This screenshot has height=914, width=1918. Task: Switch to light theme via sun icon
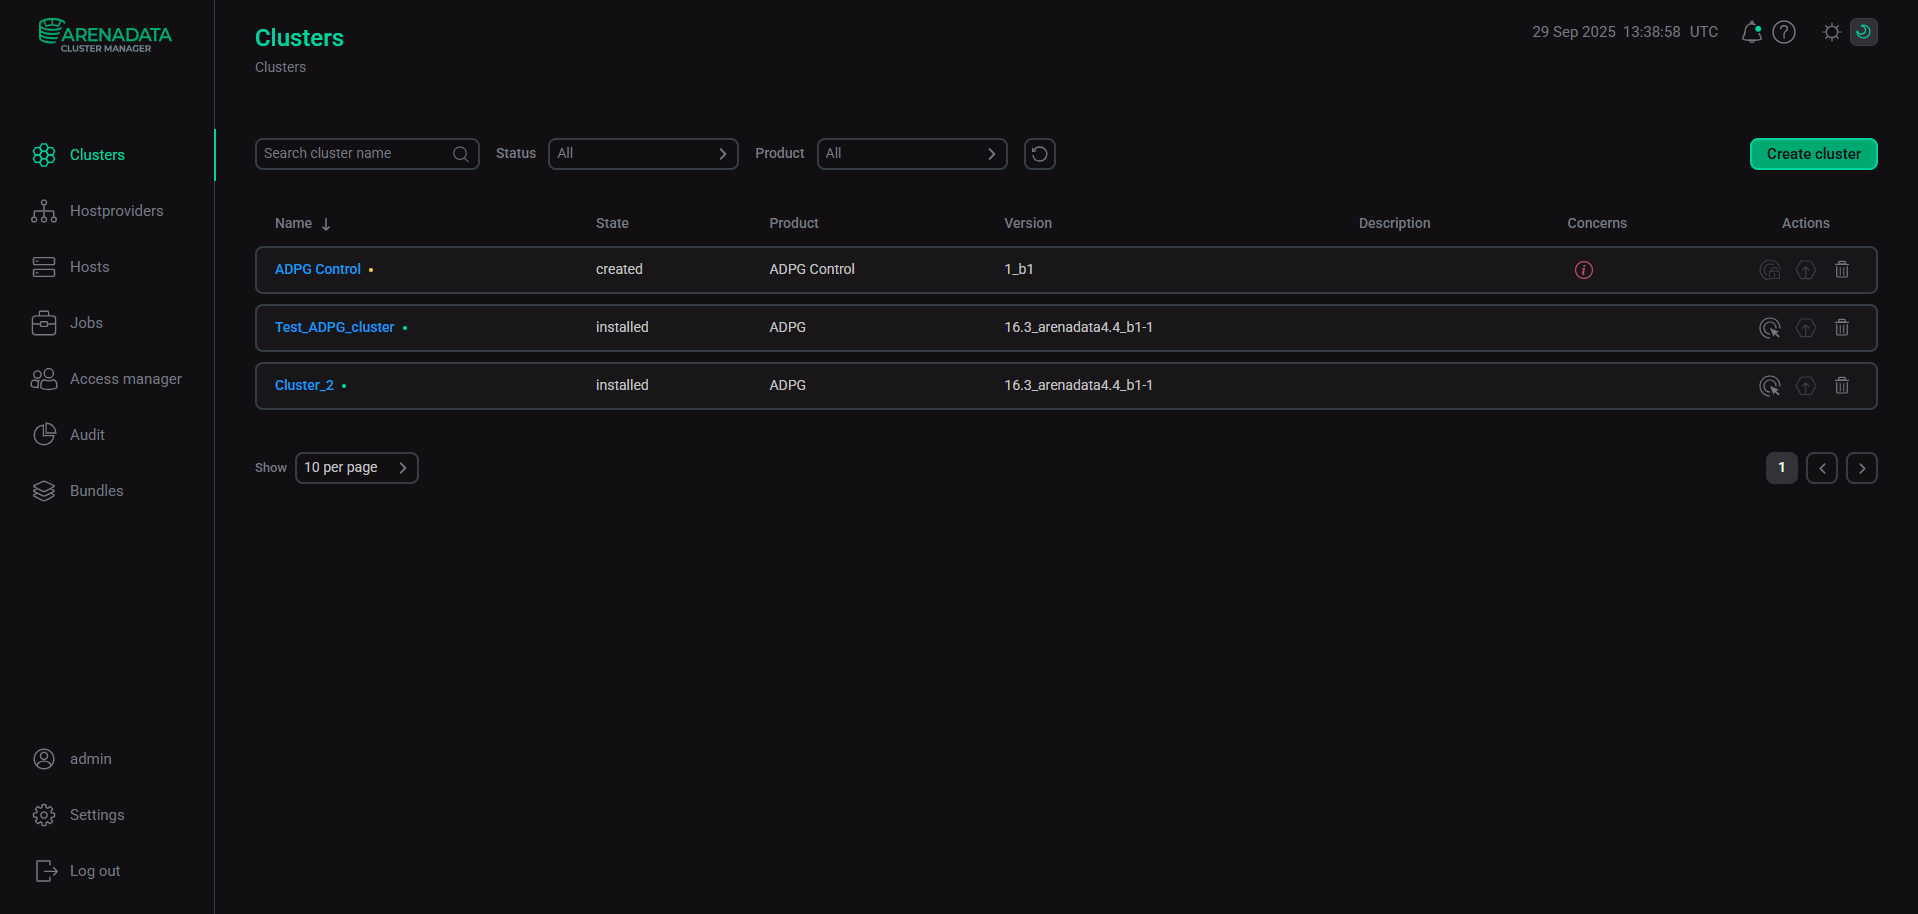[x=1831, y=31]
